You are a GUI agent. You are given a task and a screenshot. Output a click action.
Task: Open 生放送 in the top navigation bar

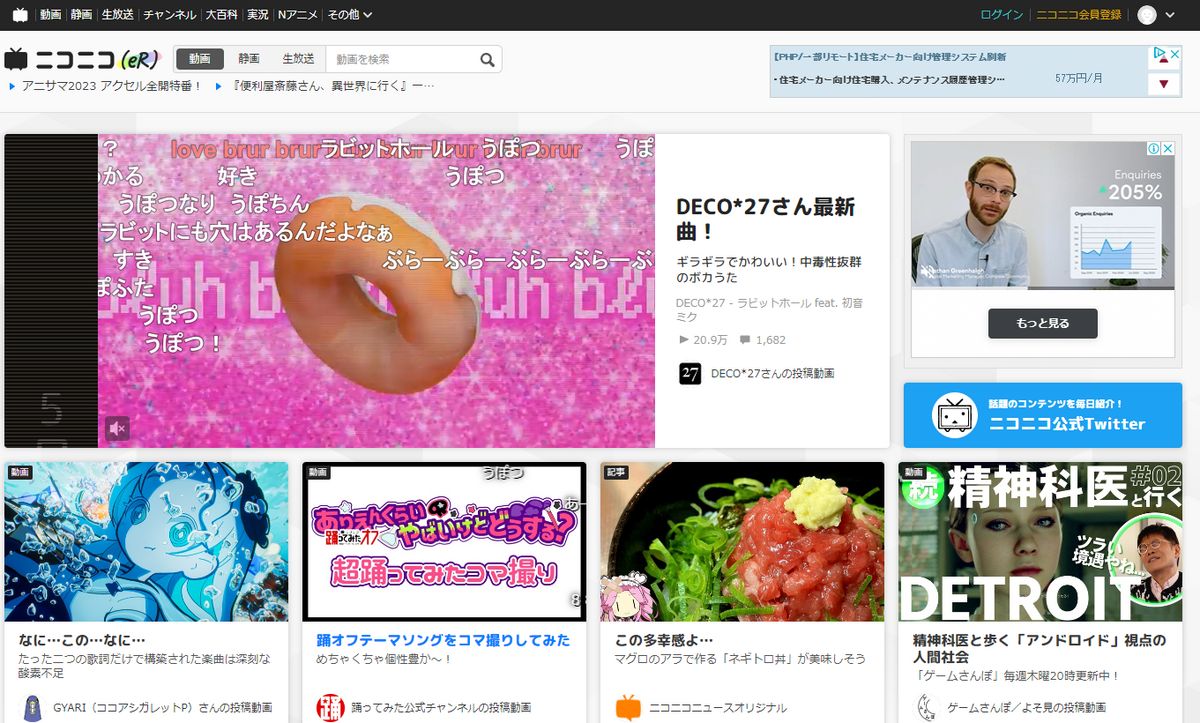118,15
